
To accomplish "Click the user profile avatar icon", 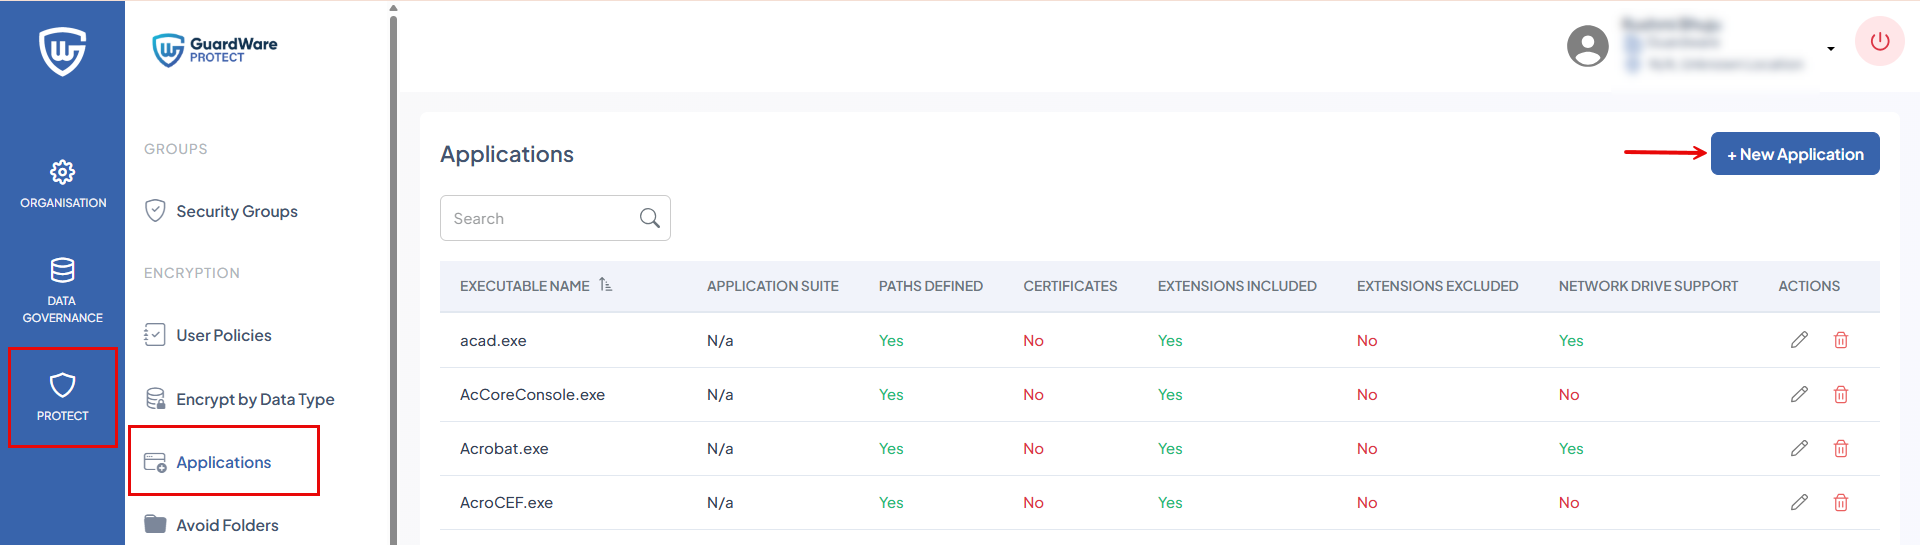I will pos(1587,46).
